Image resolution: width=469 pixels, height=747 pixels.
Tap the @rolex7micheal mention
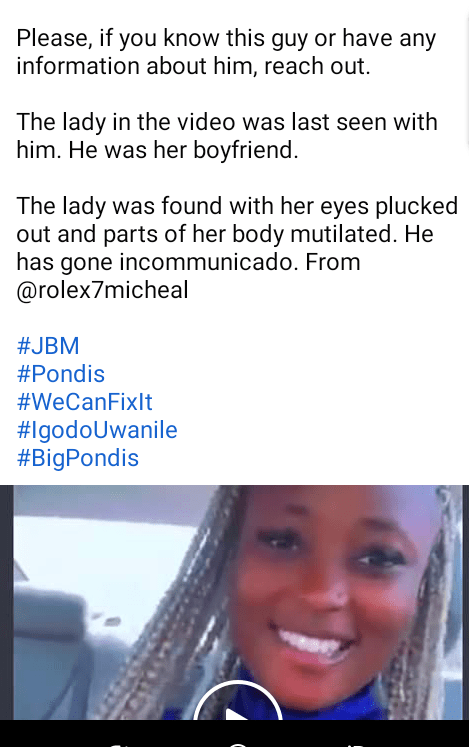coord(102,290)
